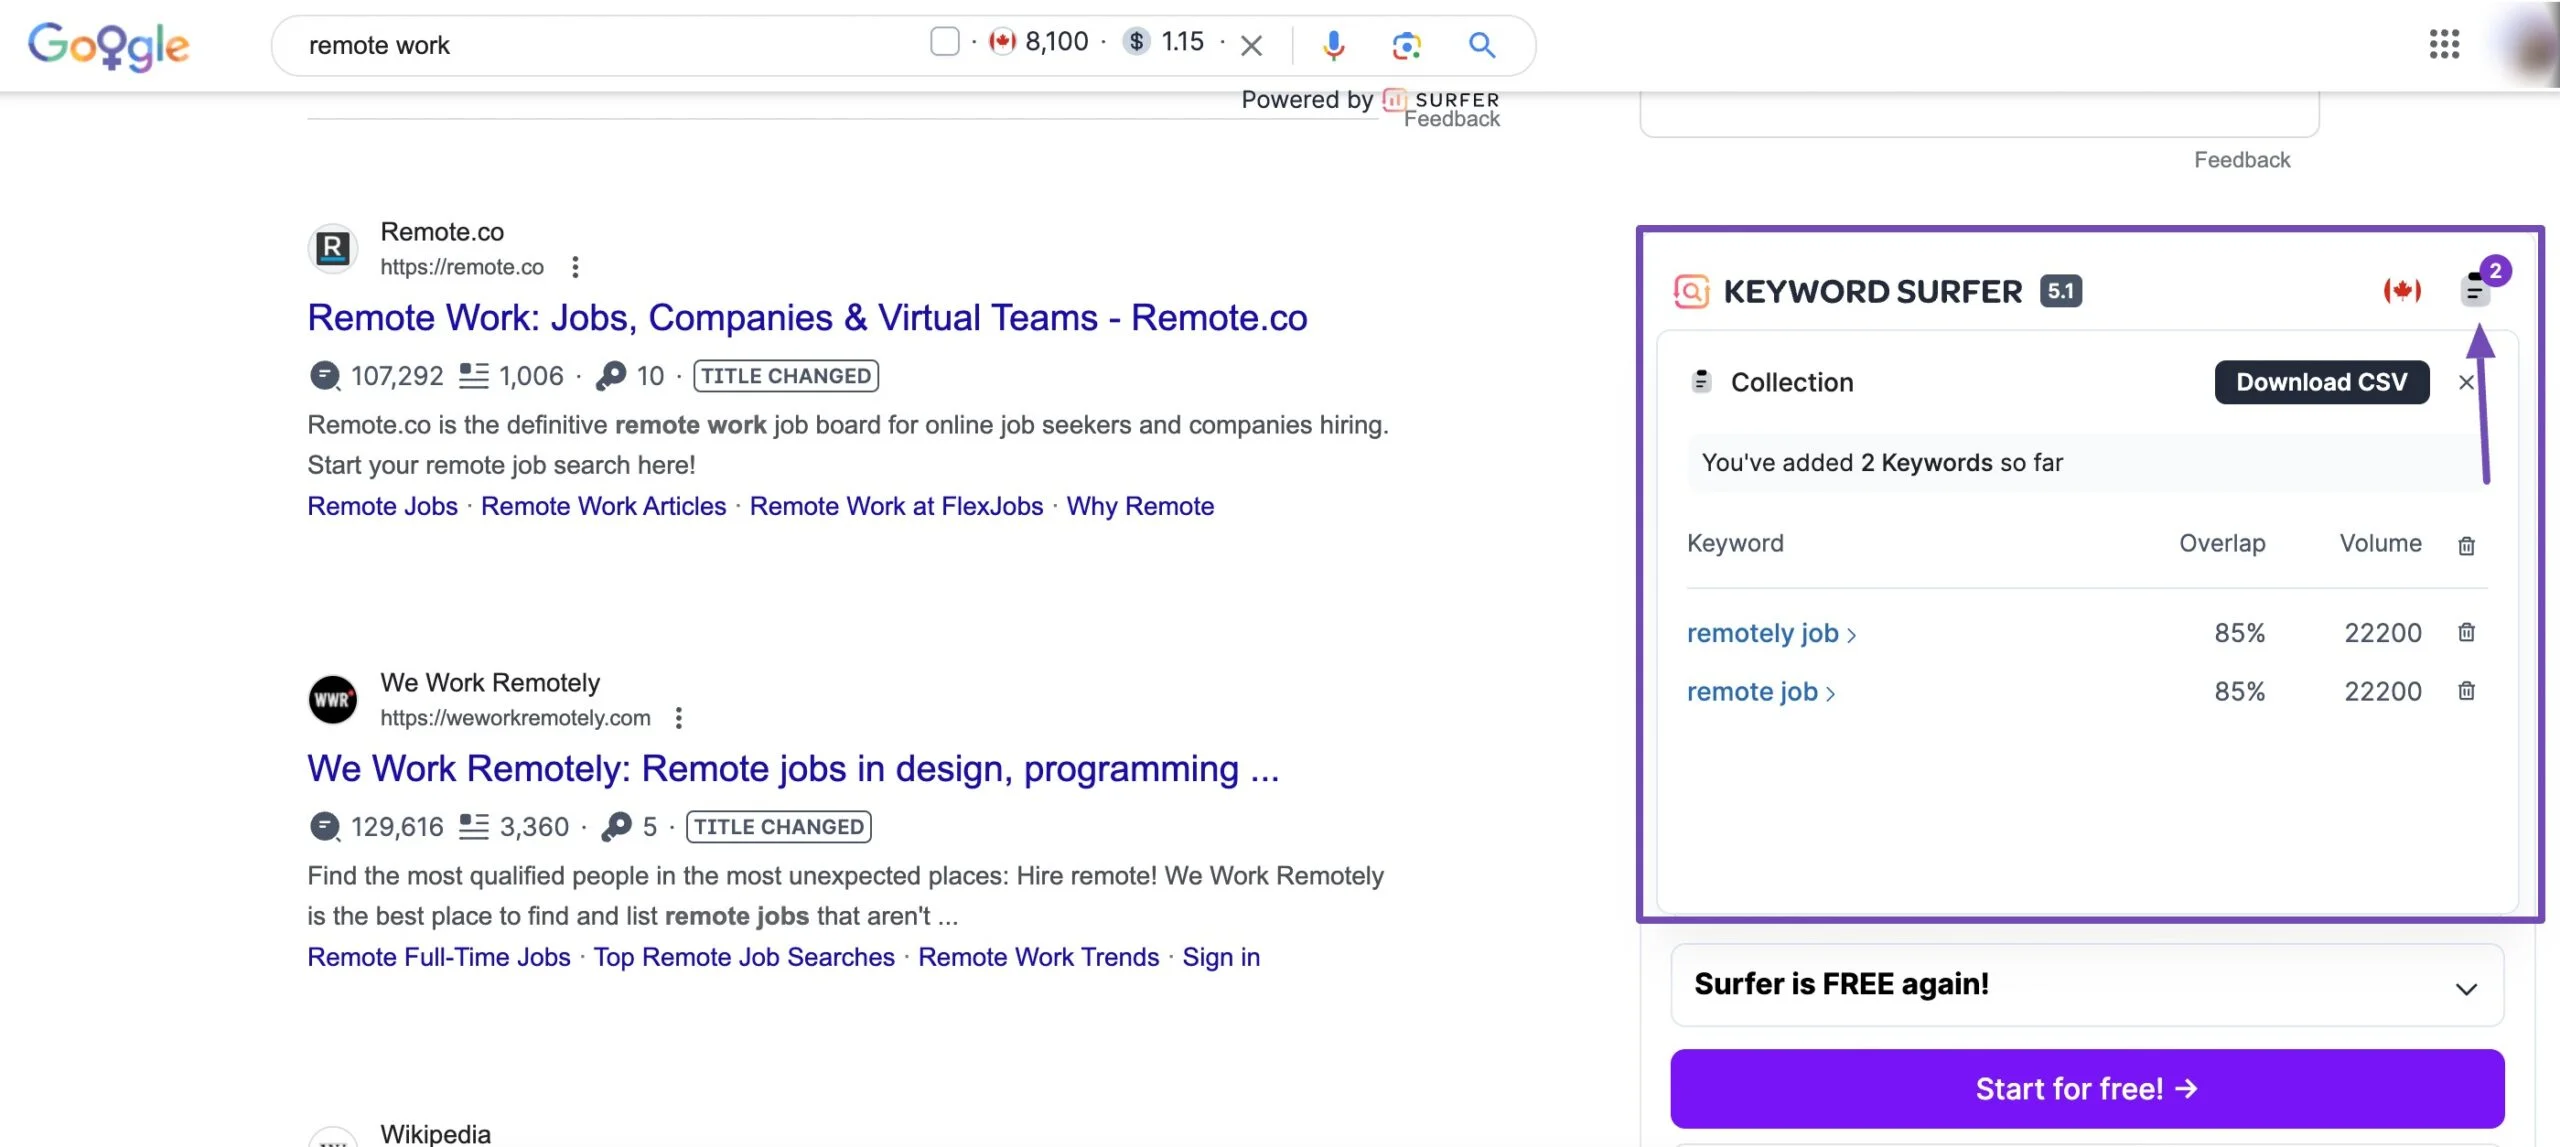Click the Download CSV button

click(x=2321, y=382)
